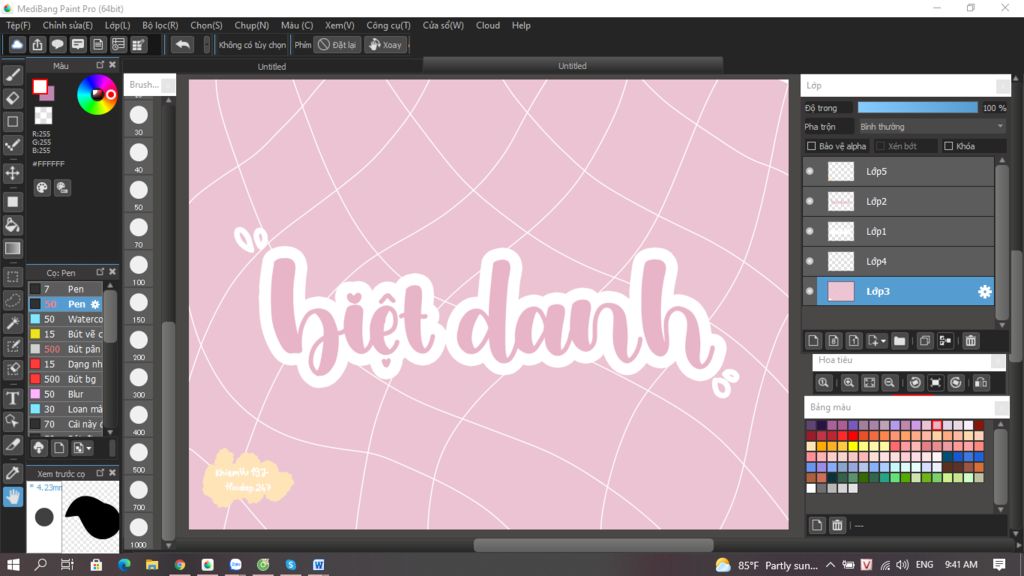Select the Text tool
Viewport: 1024px width, 576px height.
[12, 398]
